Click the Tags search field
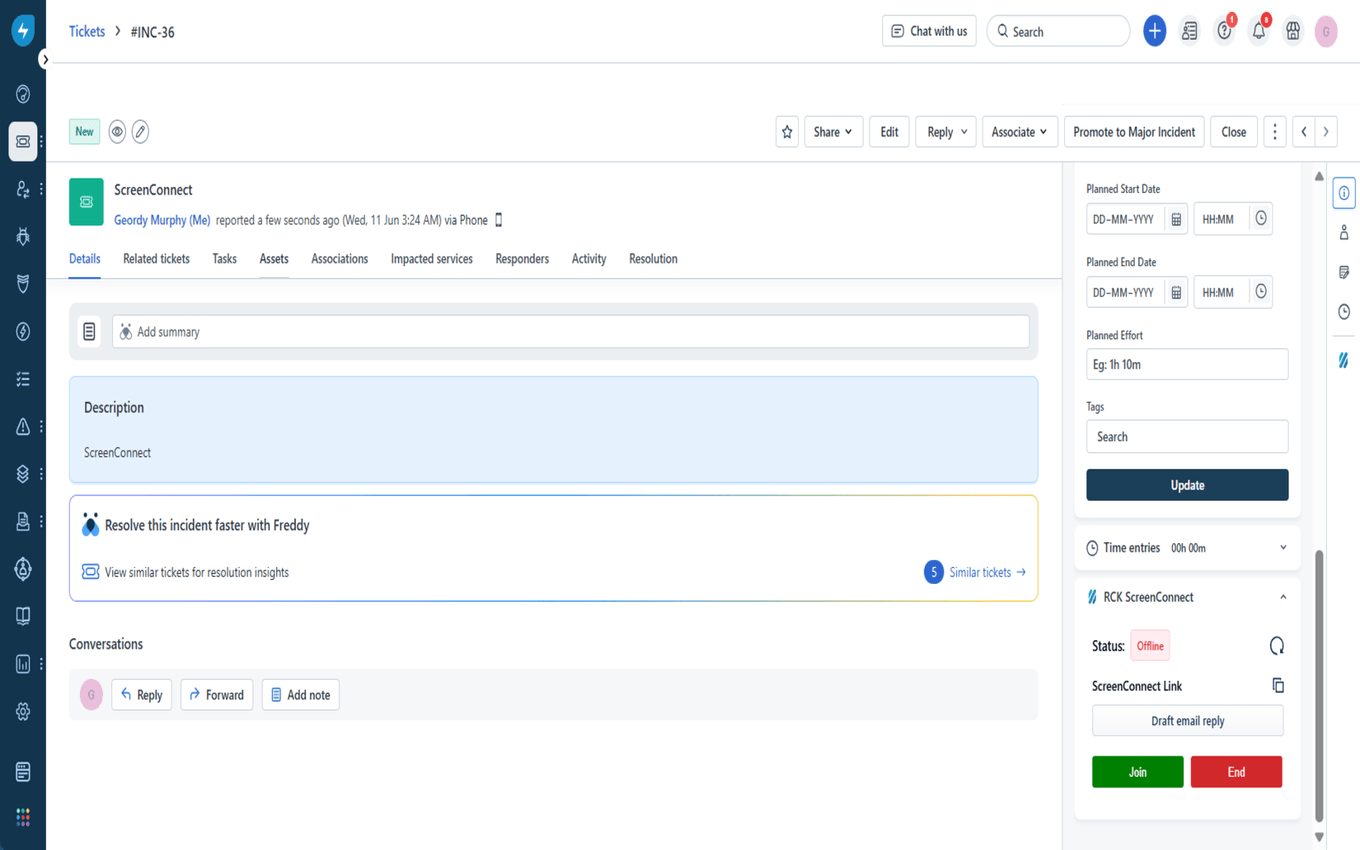 pos(1187,437)
